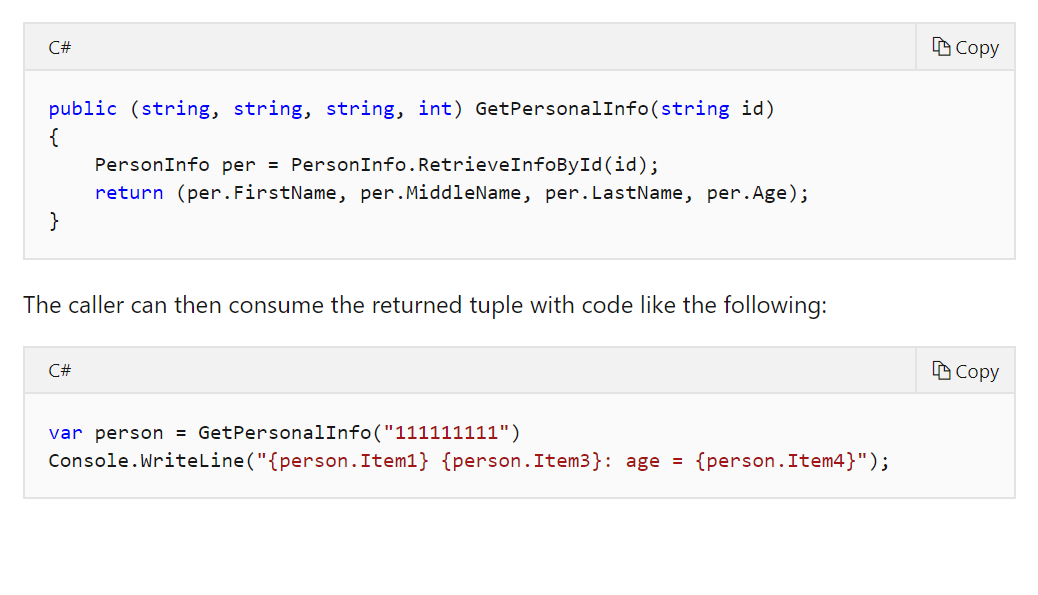Click the Copy button for the first snippet
Image resolution: width=1038 pixels, height=595 pixels.
coord(964,46)
